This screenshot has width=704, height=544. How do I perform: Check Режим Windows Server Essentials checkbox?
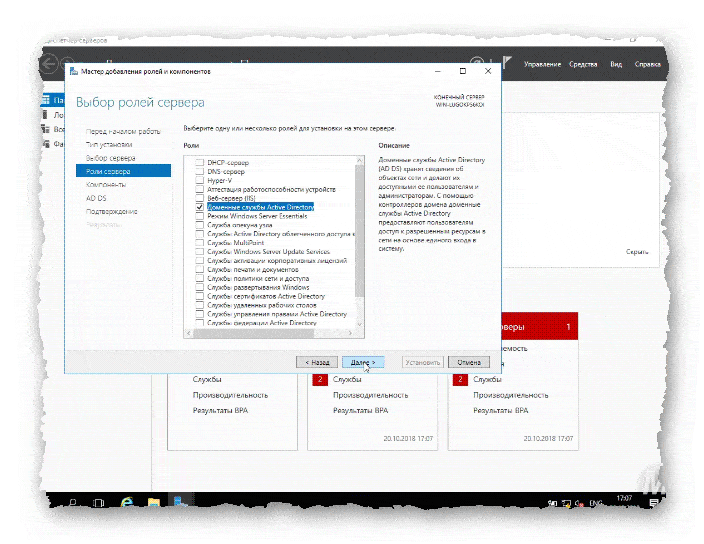click(200, 216)
